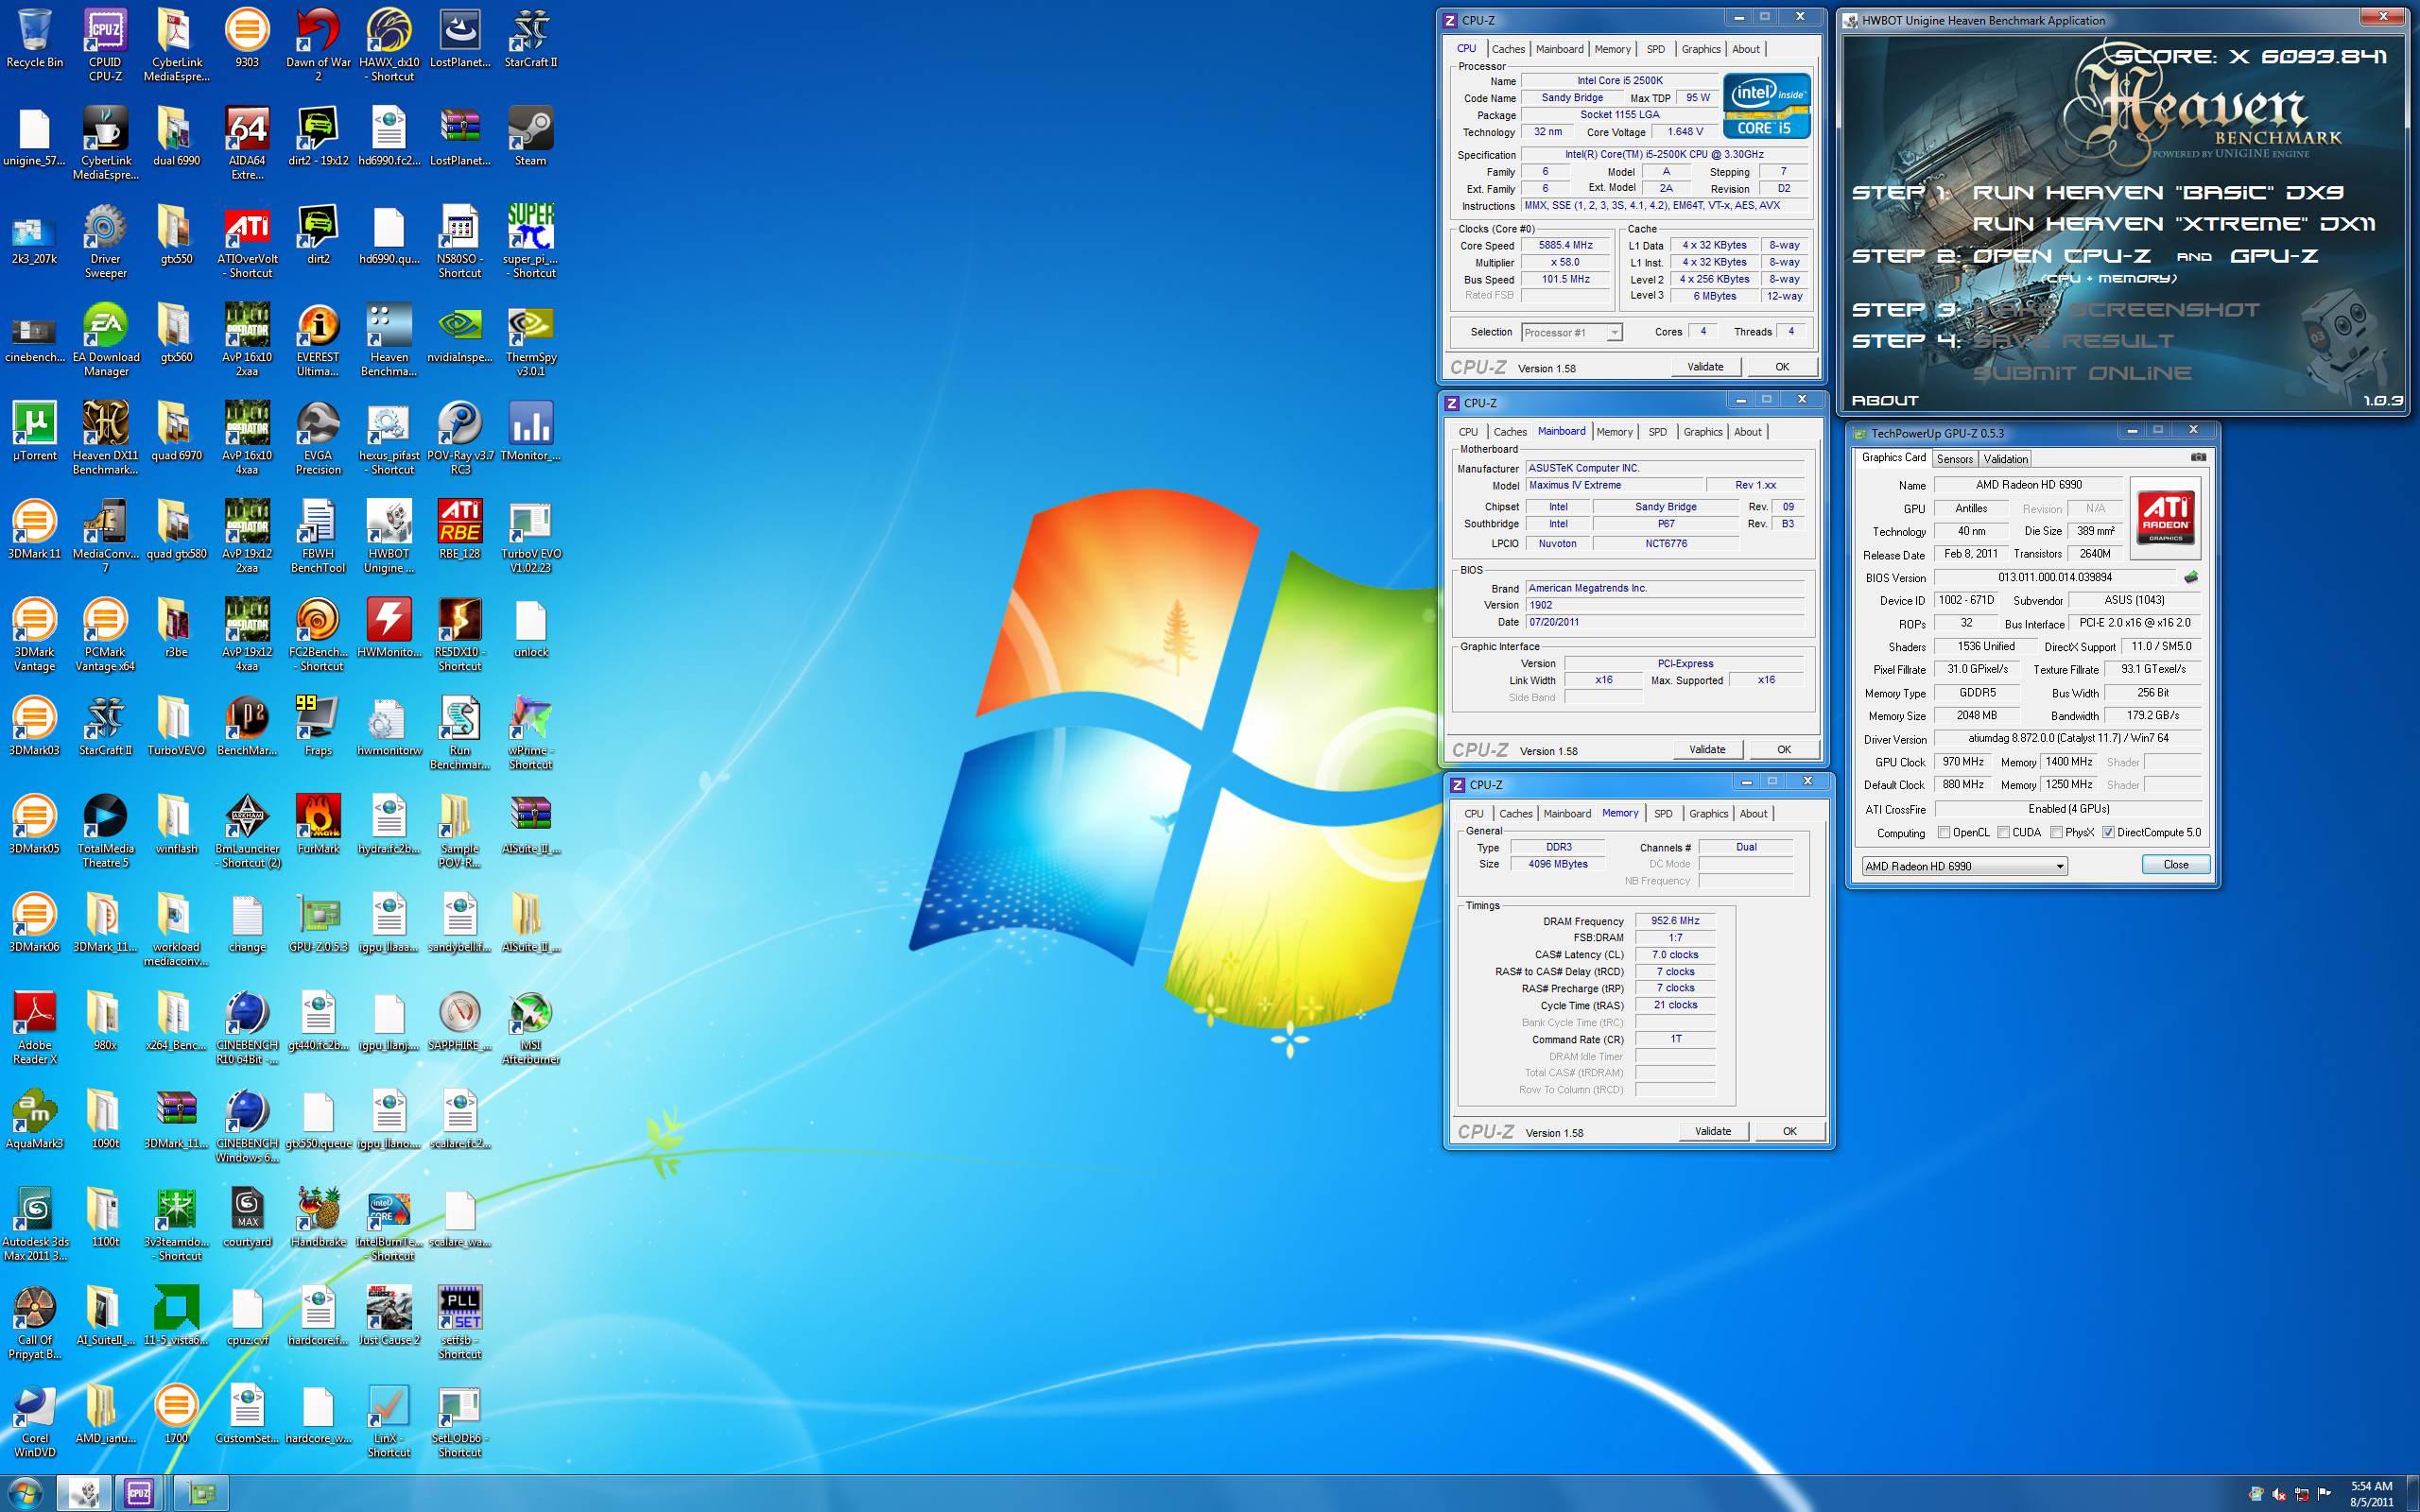Uncheck DirectCompute 5.0 checkbox
This screenshot has height=1512, width=2420.
tap(2109, 832)
